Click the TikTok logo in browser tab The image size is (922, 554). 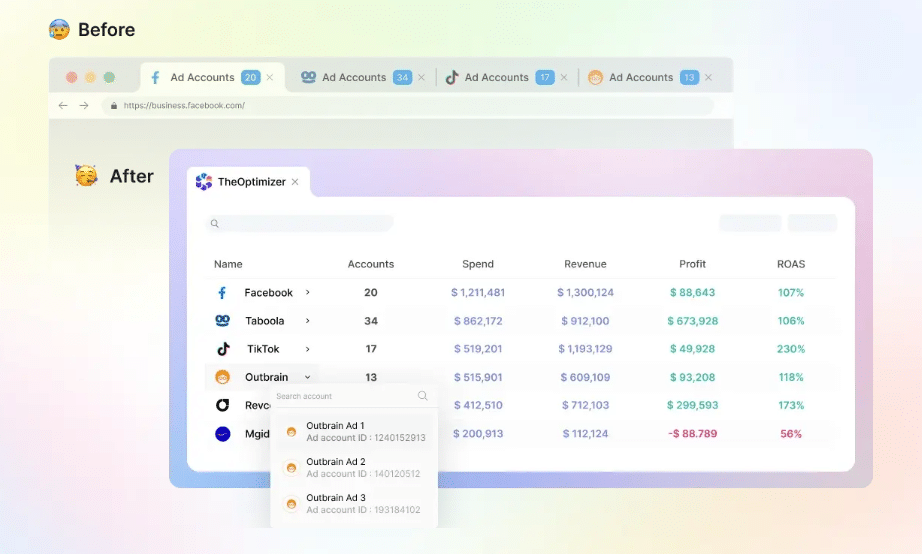pos(452,78)
